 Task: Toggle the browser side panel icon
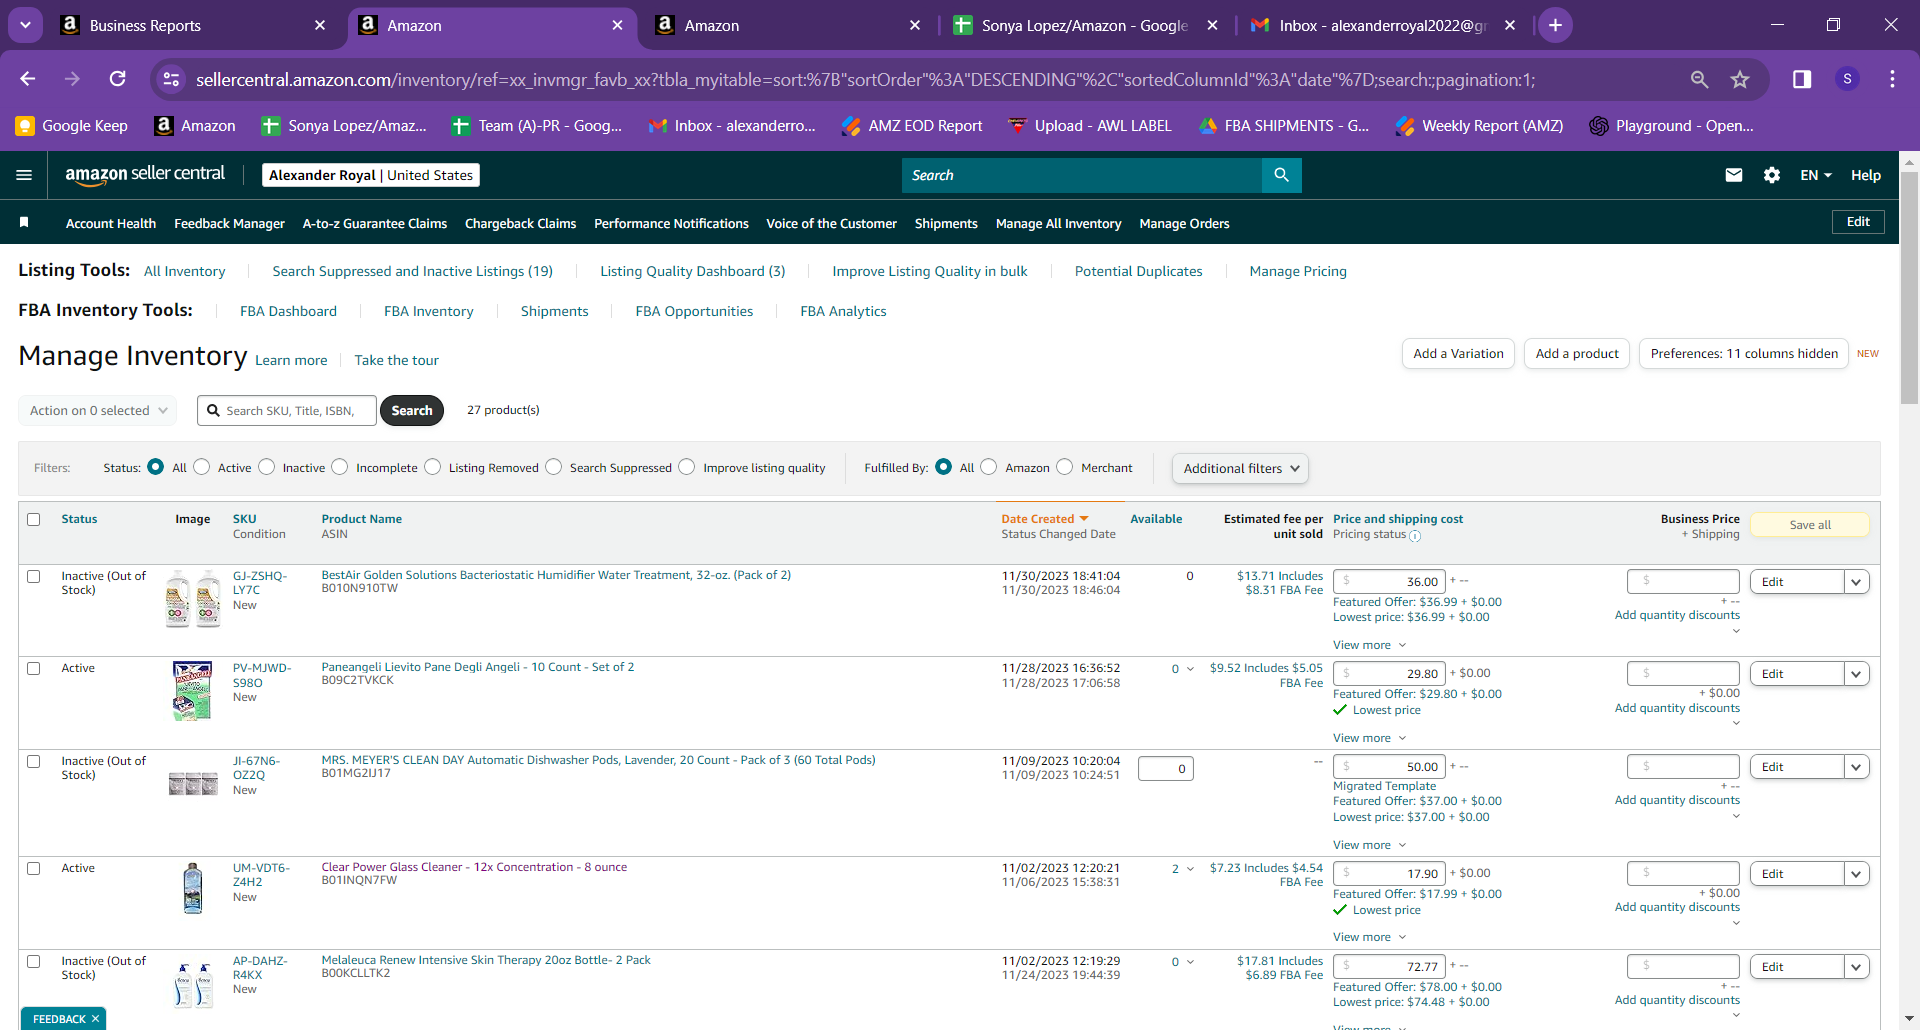(x=1802, y=79)
